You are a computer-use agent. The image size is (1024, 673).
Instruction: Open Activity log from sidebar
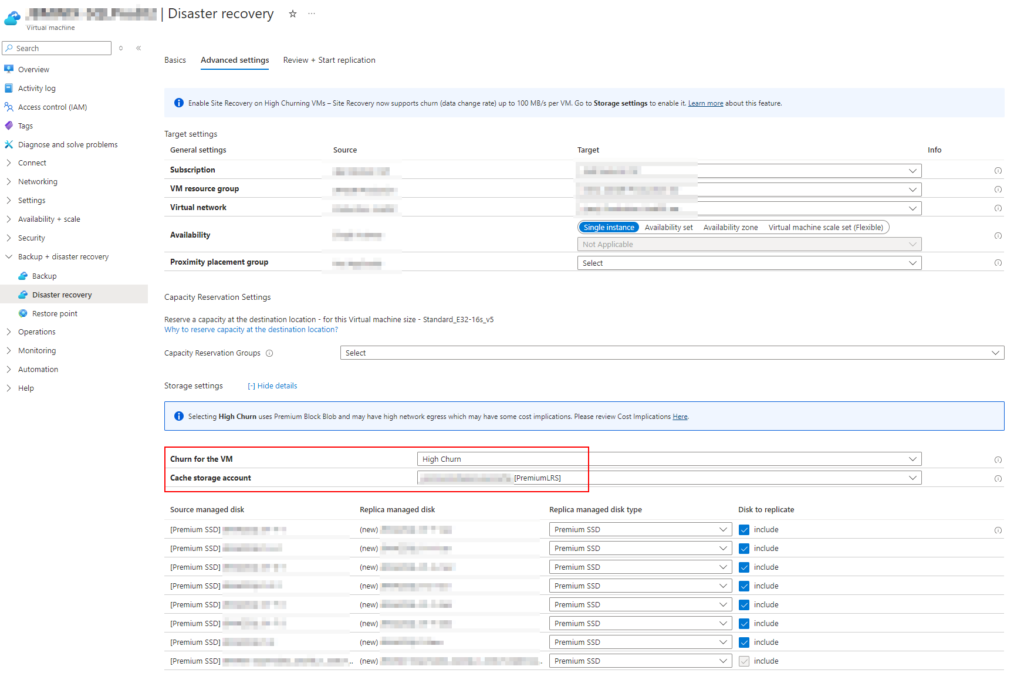pos(36,88)
